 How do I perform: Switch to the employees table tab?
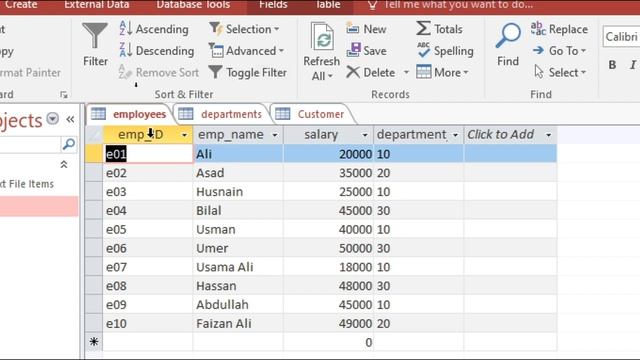point(129,114)
